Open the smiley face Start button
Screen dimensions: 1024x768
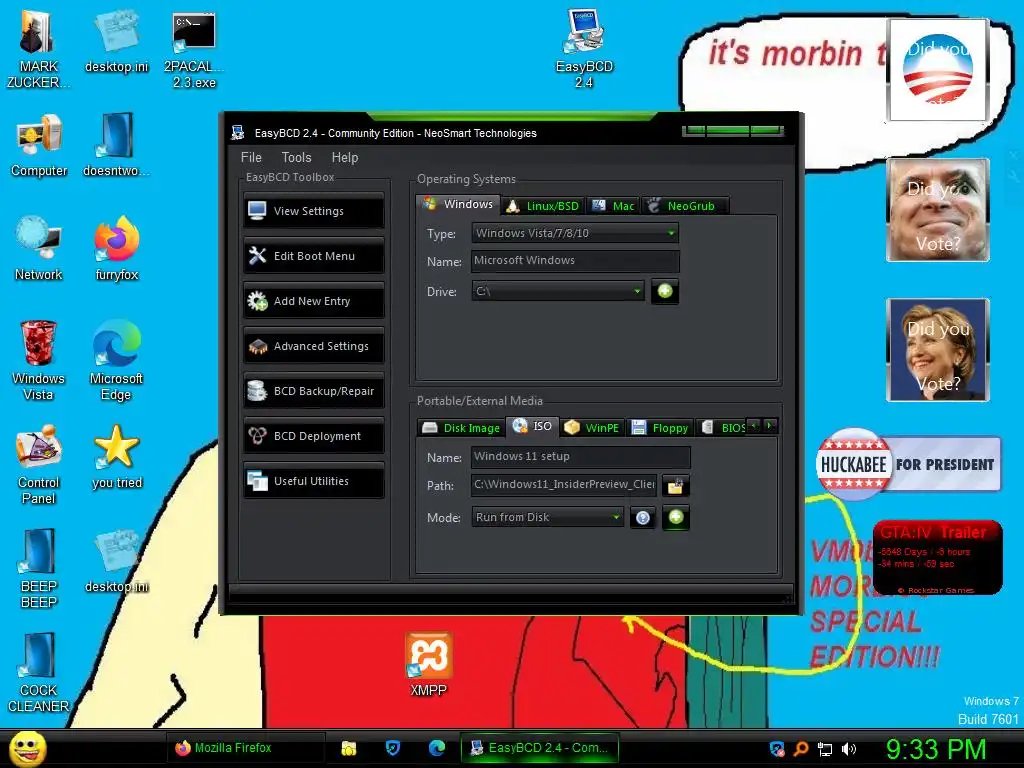tap(27, 748)
